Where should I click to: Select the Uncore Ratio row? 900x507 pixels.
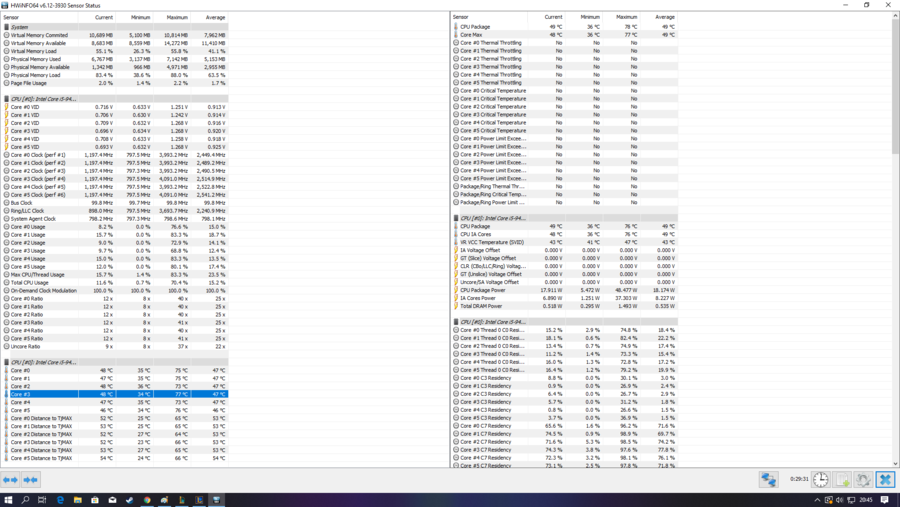pyautogui.click(x=115, y=346)
